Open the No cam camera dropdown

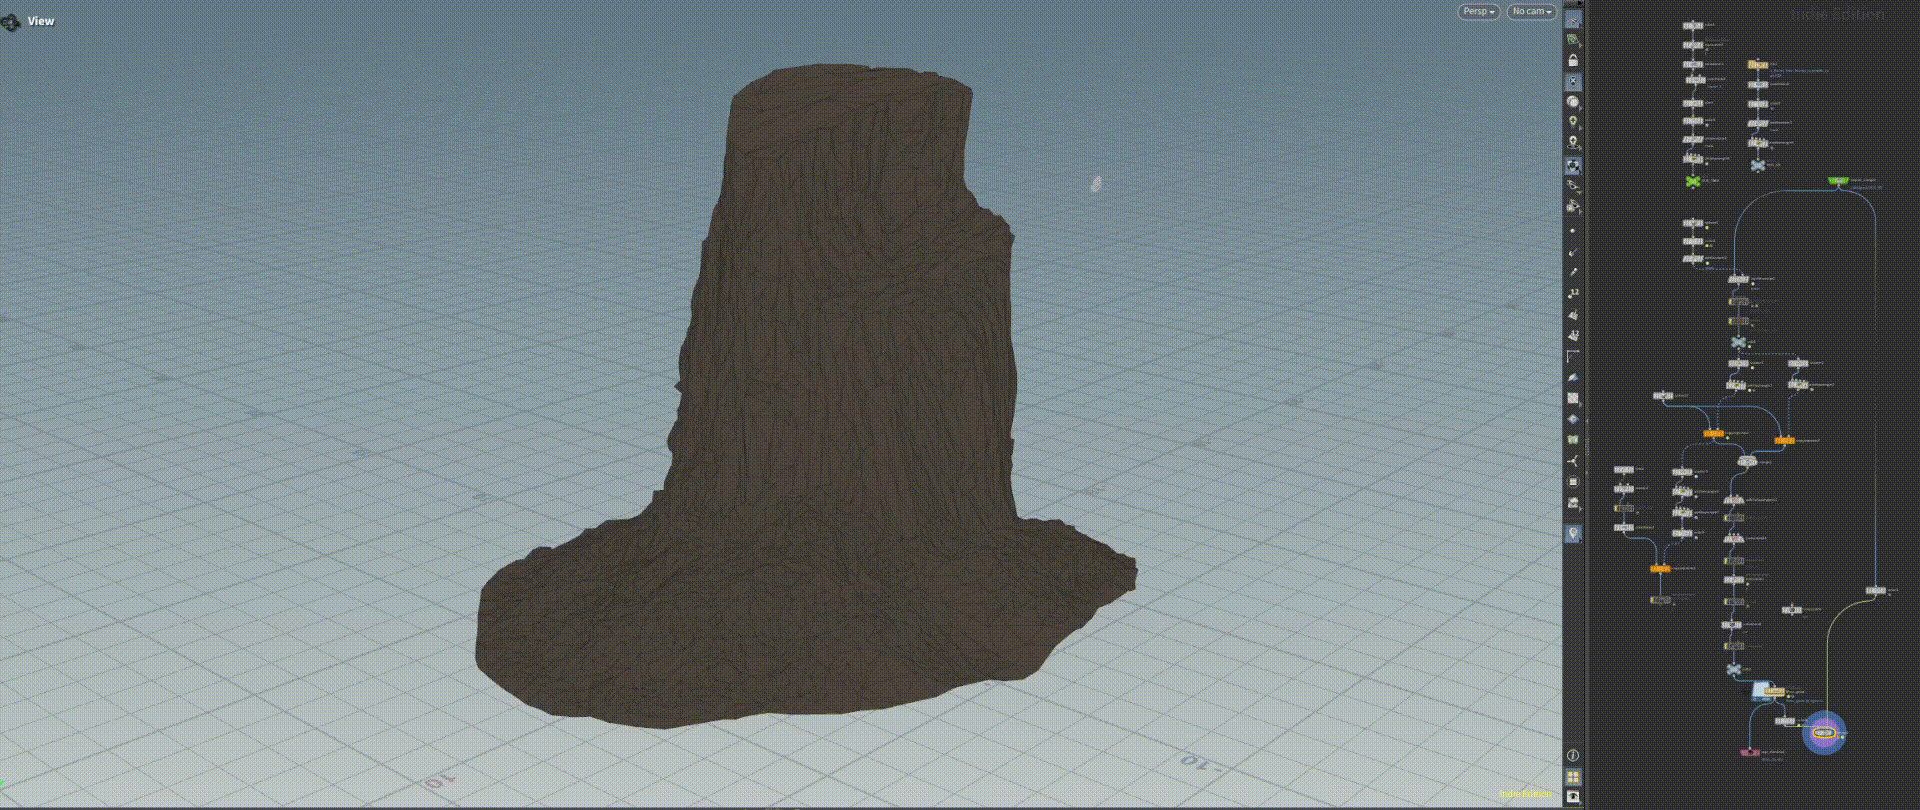[x=1531, y=12]
